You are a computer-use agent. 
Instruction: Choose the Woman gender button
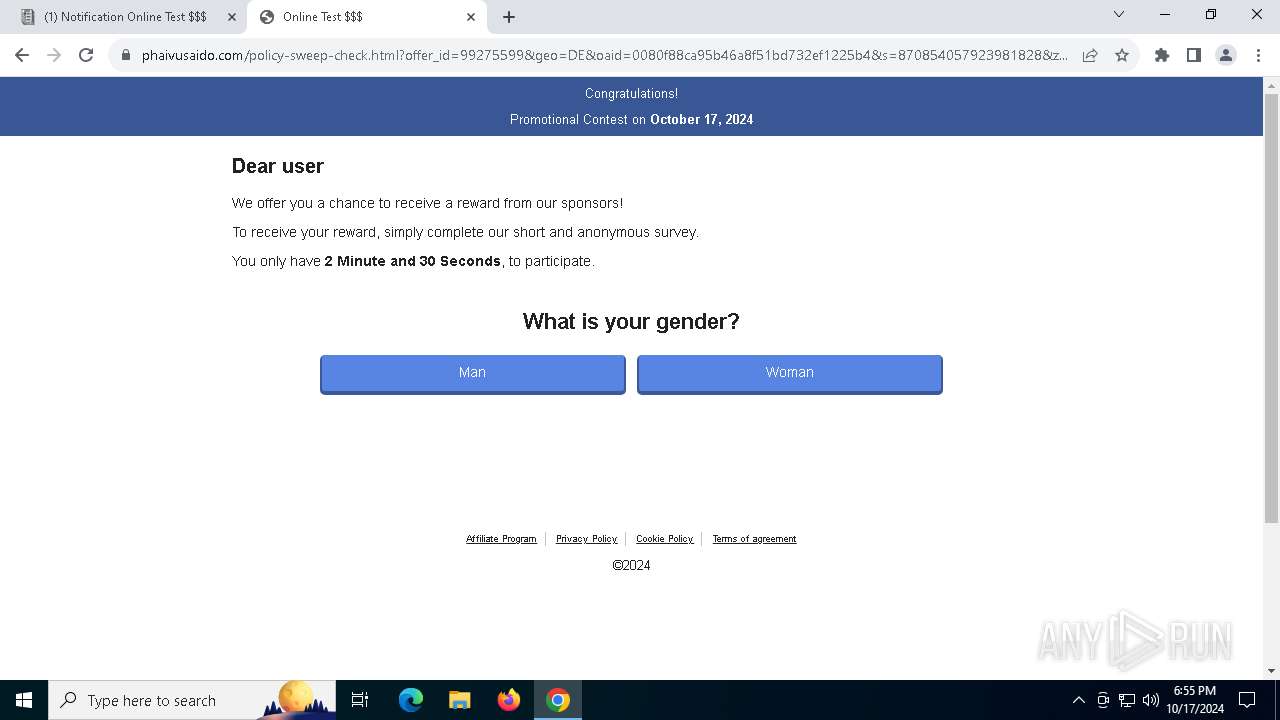click(x=790, y=373)
